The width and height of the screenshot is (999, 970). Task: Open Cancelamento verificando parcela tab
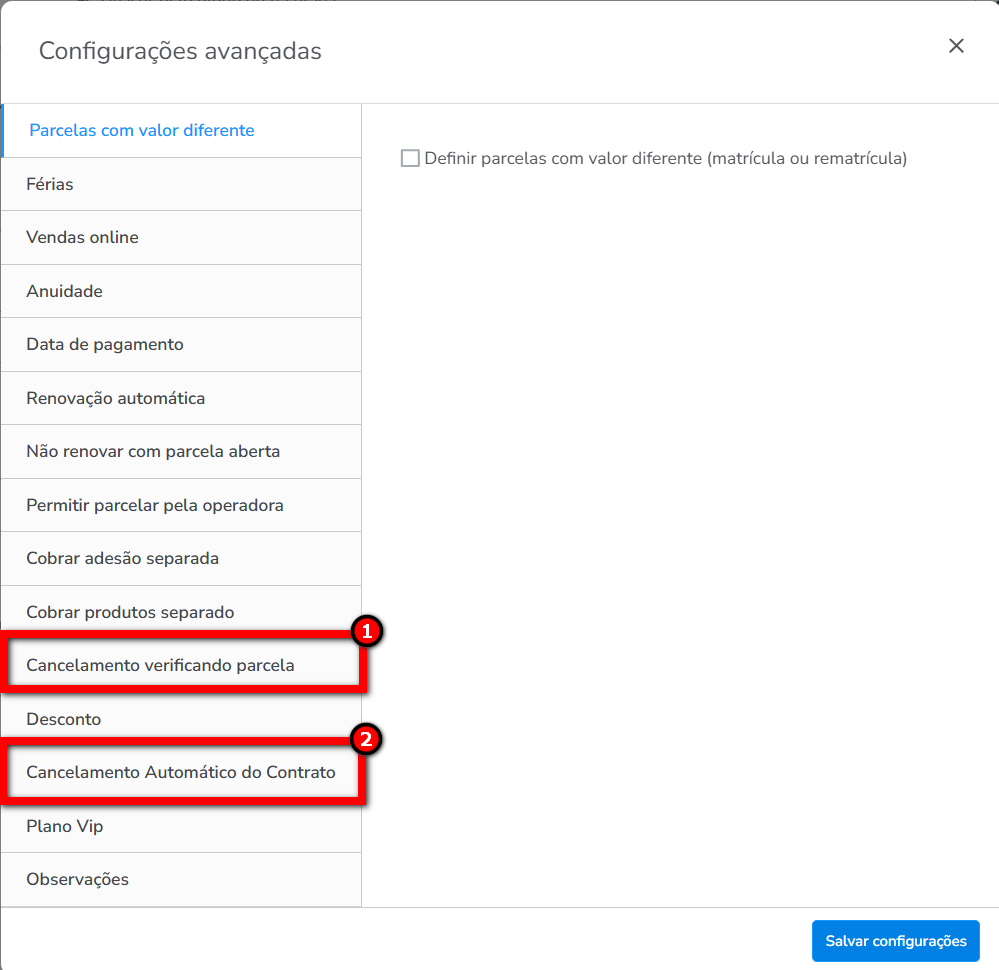coord(160,665)
